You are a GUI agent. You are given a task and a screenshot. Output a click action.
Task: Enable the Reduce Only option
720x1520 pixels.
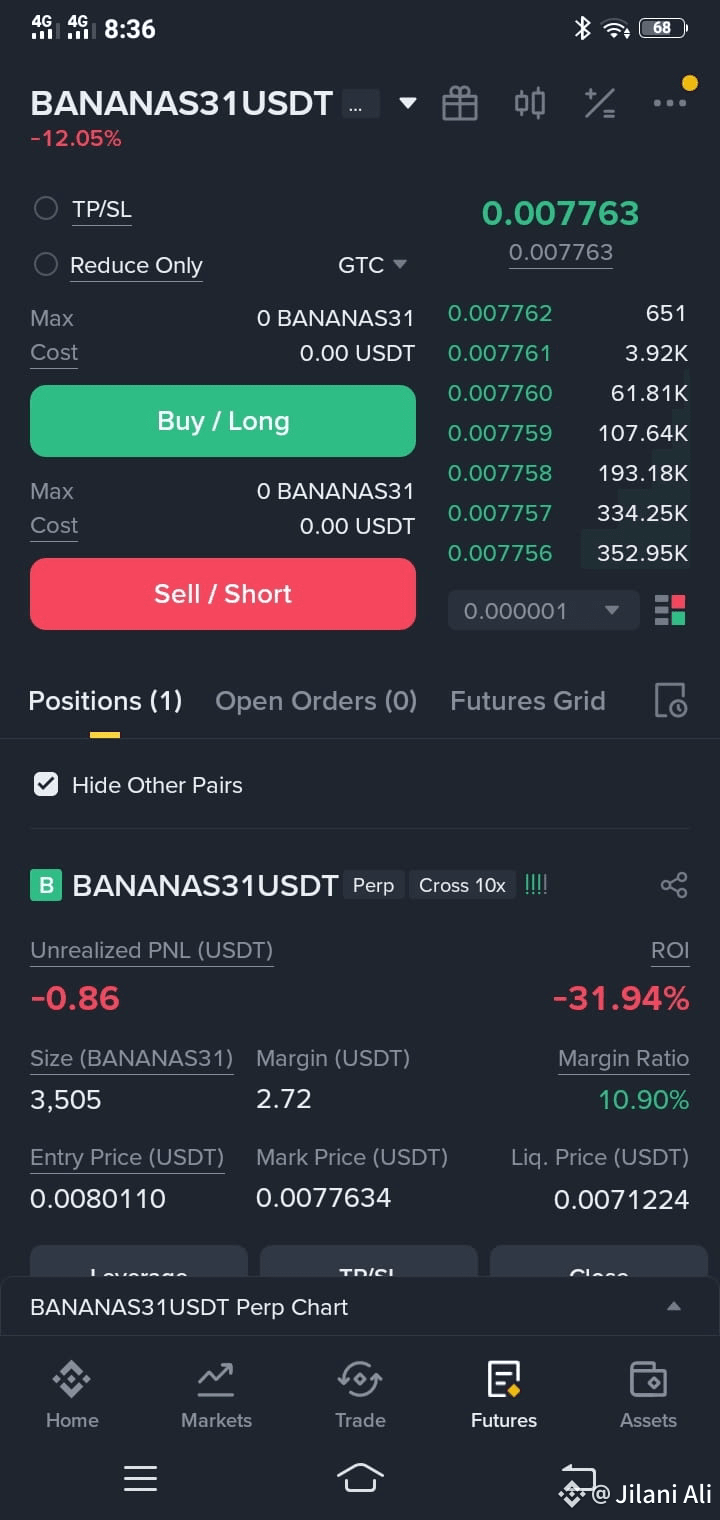tap(46, 264)
